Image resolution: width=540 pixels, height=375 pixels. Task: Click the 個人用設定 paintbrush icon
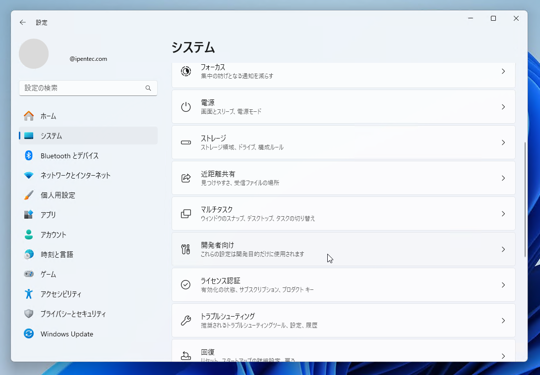(29, 195)
